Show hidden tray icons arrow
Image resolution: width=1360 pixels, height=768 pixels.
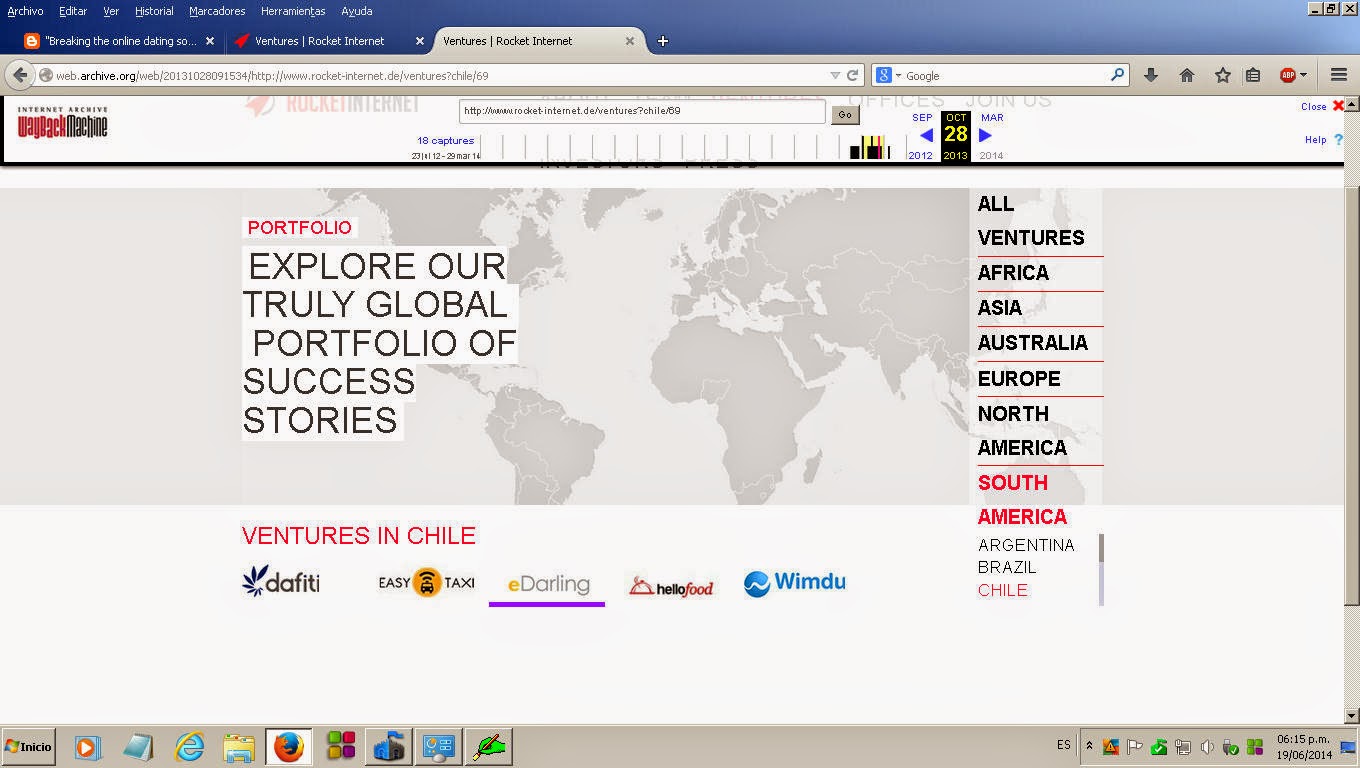click(1089, 746)
